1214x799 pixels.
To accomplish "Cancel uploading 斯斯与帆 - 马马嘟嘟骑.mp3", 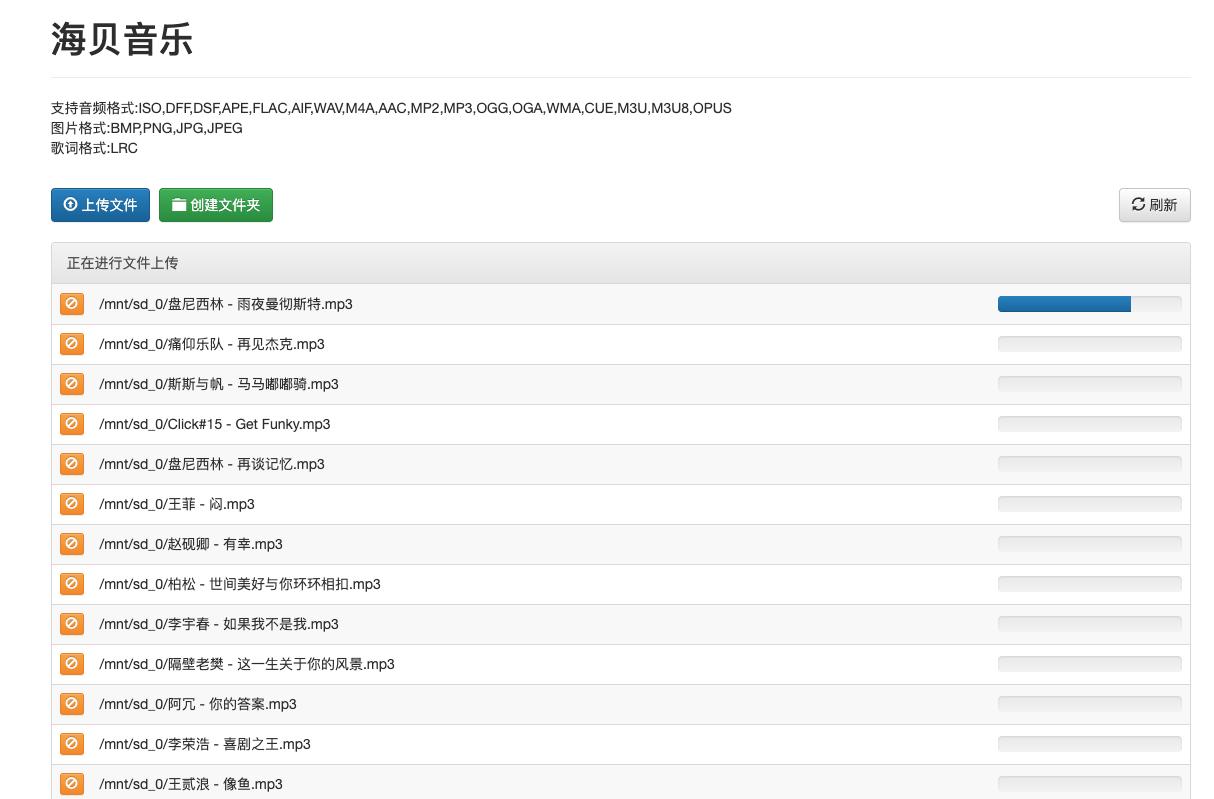I will point(71,383).
